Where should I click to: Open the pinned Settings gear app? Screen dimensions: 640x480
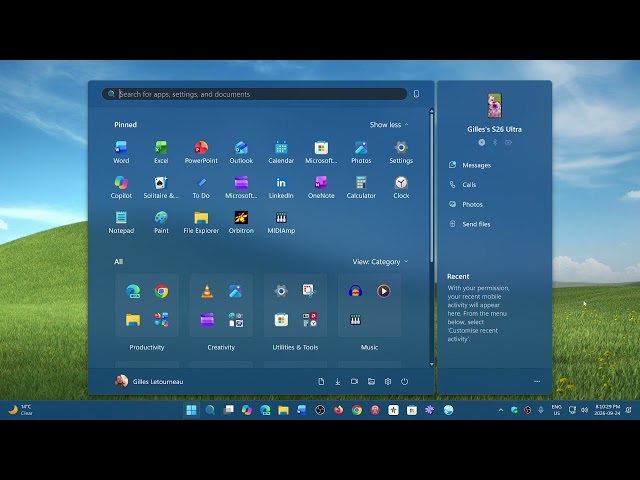(x=401, y=152)
